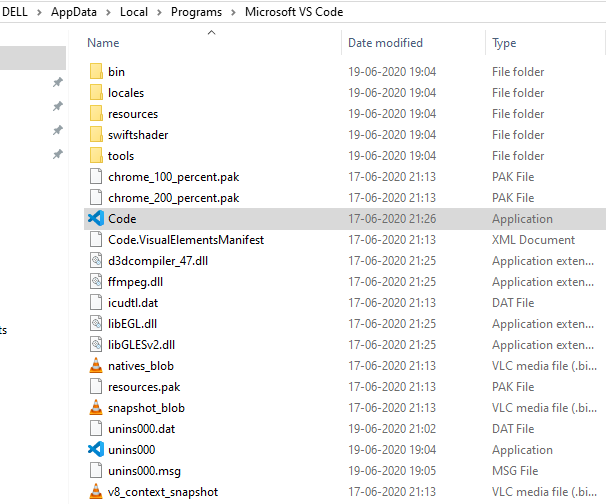
Task: Select unins000.dat file name
Action: 141,429
